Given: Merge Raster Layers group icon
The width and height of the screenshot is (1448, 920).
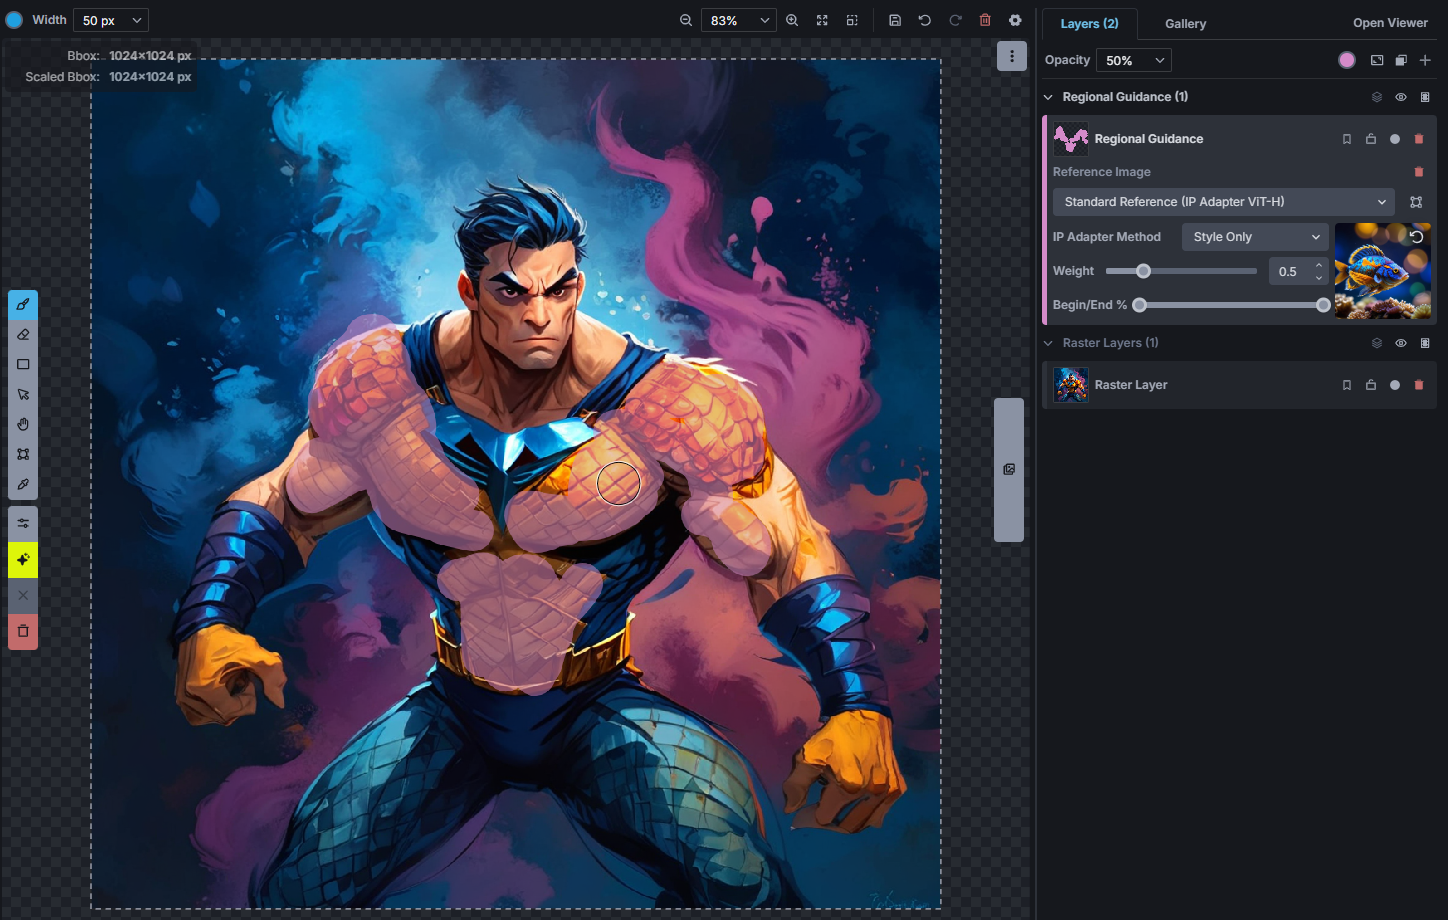Looking at the screenshot, I should (1377, 343).
